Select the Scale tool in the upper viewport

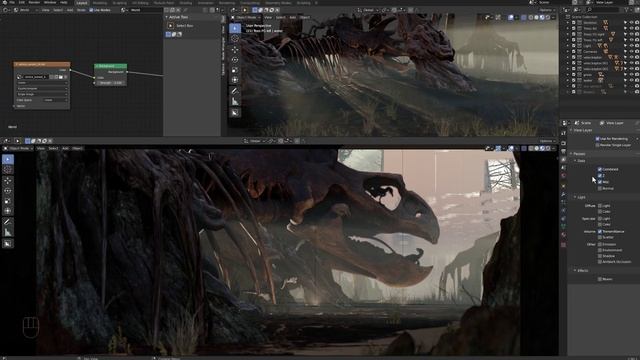[235, 70]
